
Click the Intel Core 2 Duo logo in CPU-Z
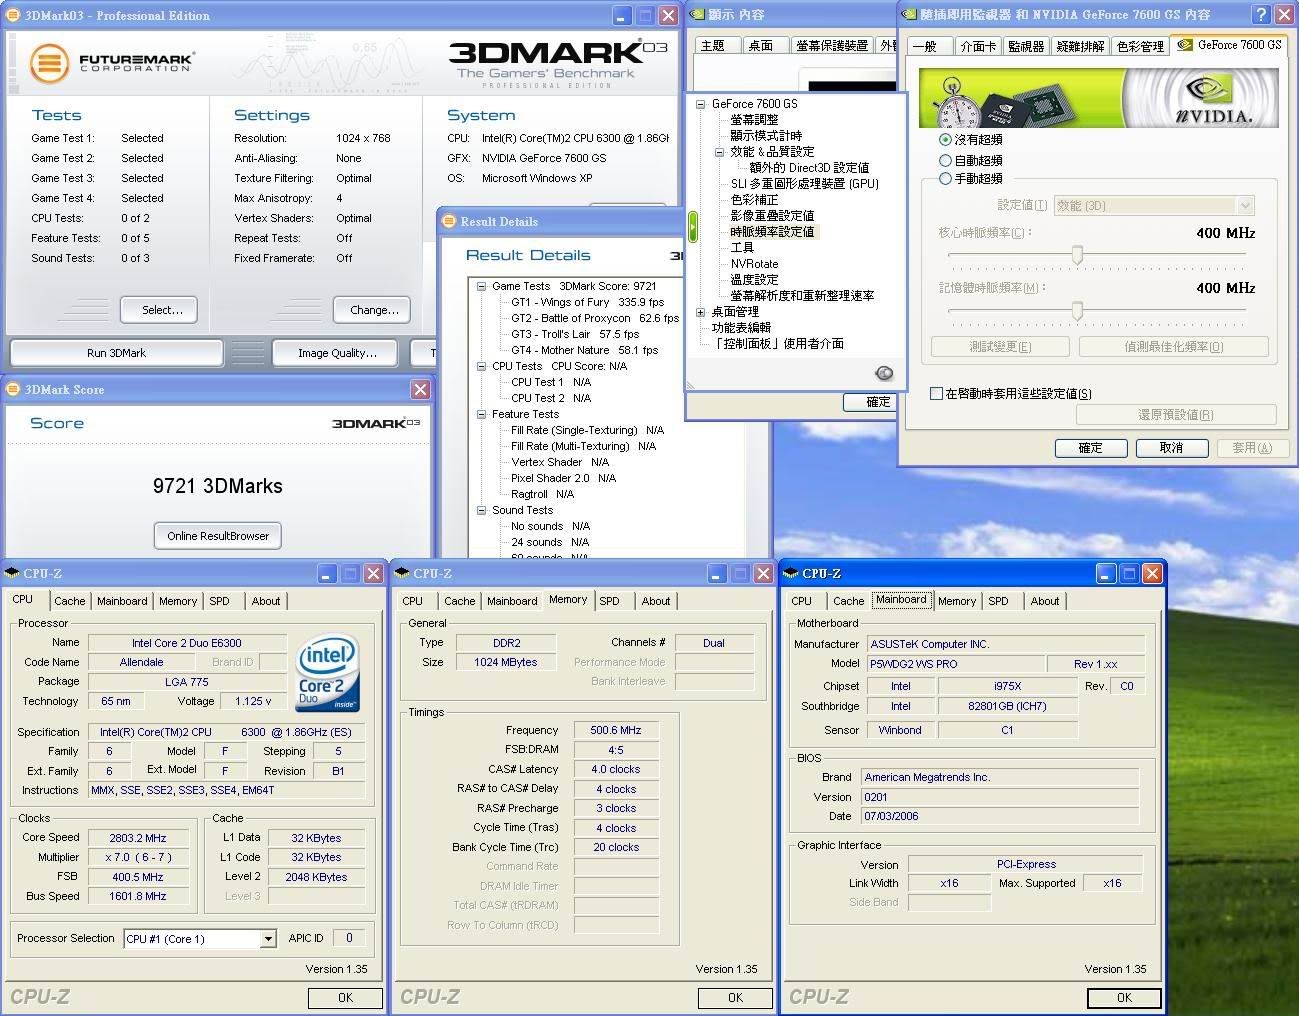click(327, 675)
